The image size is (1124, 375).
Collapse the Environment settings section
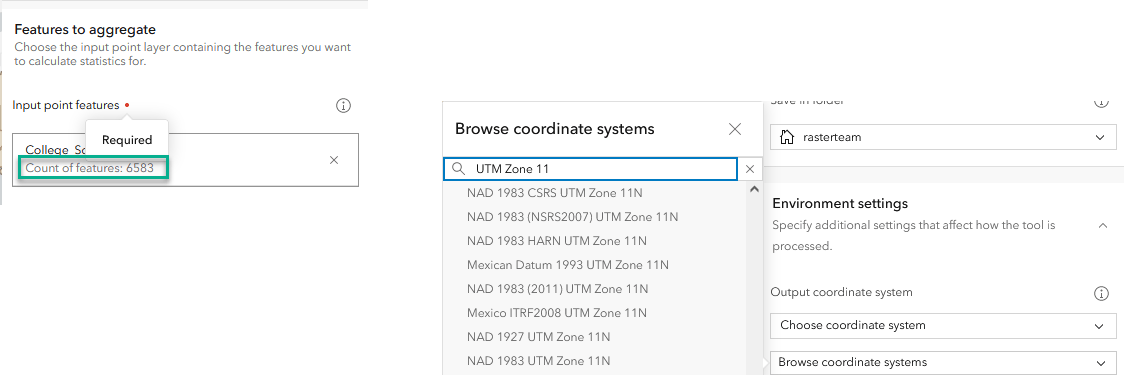tap(1102, 225)
